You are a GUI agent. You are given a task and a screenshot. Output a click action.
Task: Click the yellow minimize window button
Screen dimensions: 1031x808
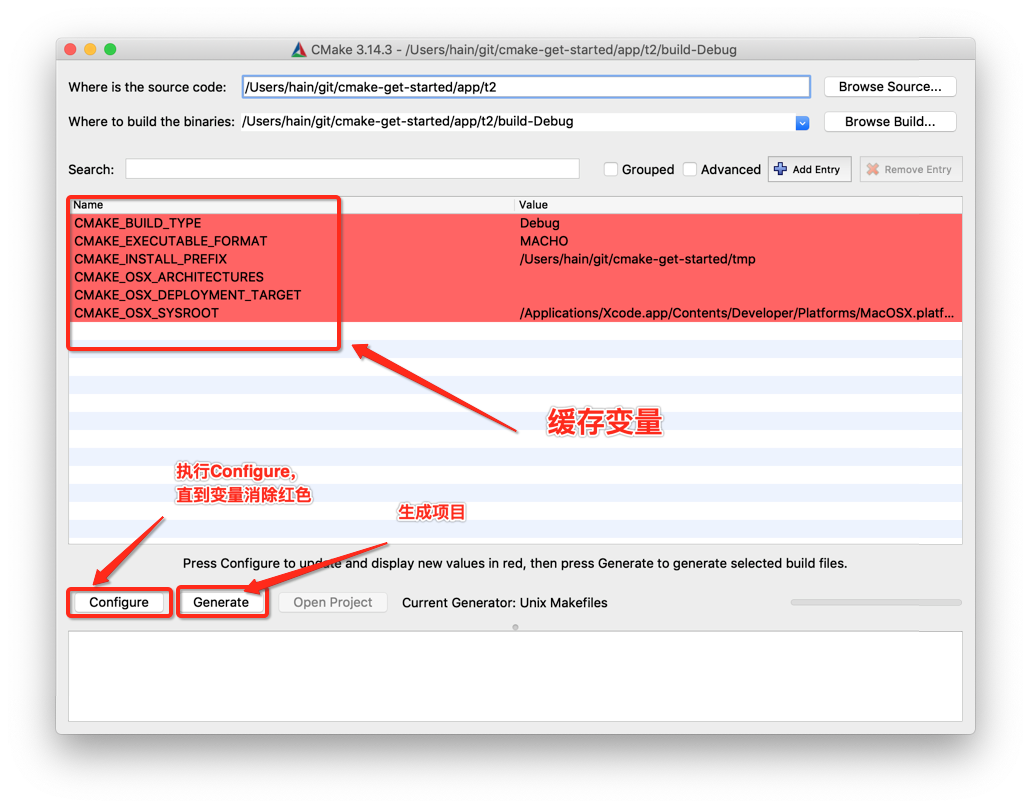pos(91,49)
